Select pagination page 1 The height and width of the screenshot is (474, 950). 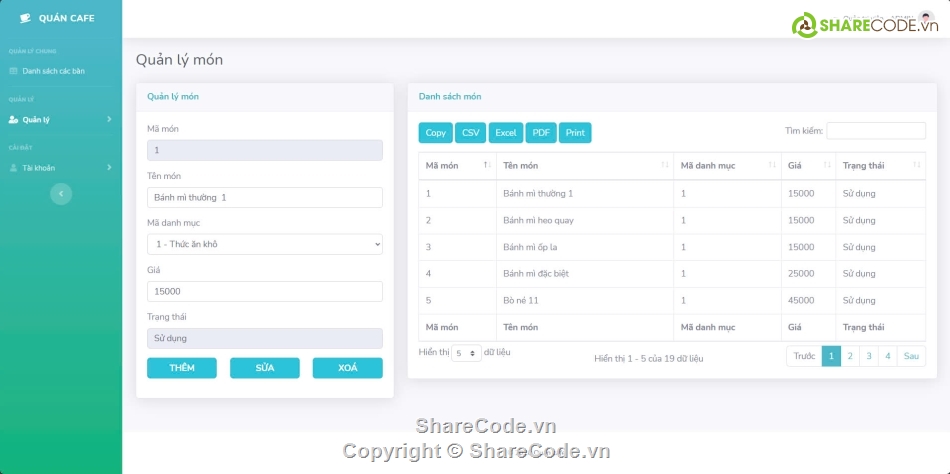click(x=831, y=356)
